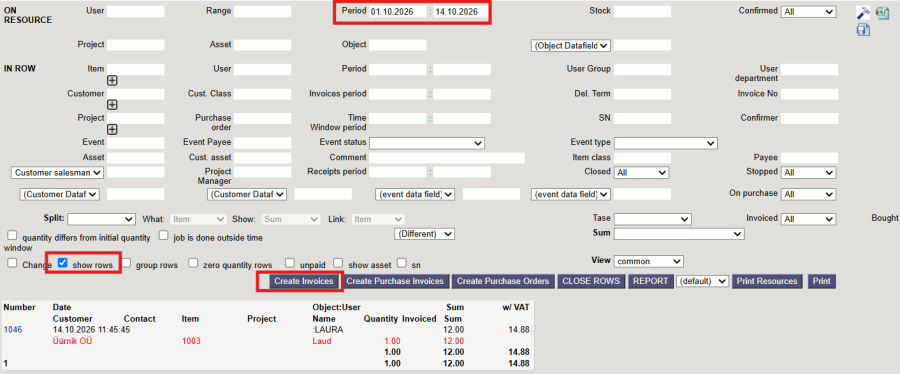Image resolution: width=900 pixels, height=374 pixels.
Task: Click the Period start date 01.10.2026 field
Action: (398, 11)
